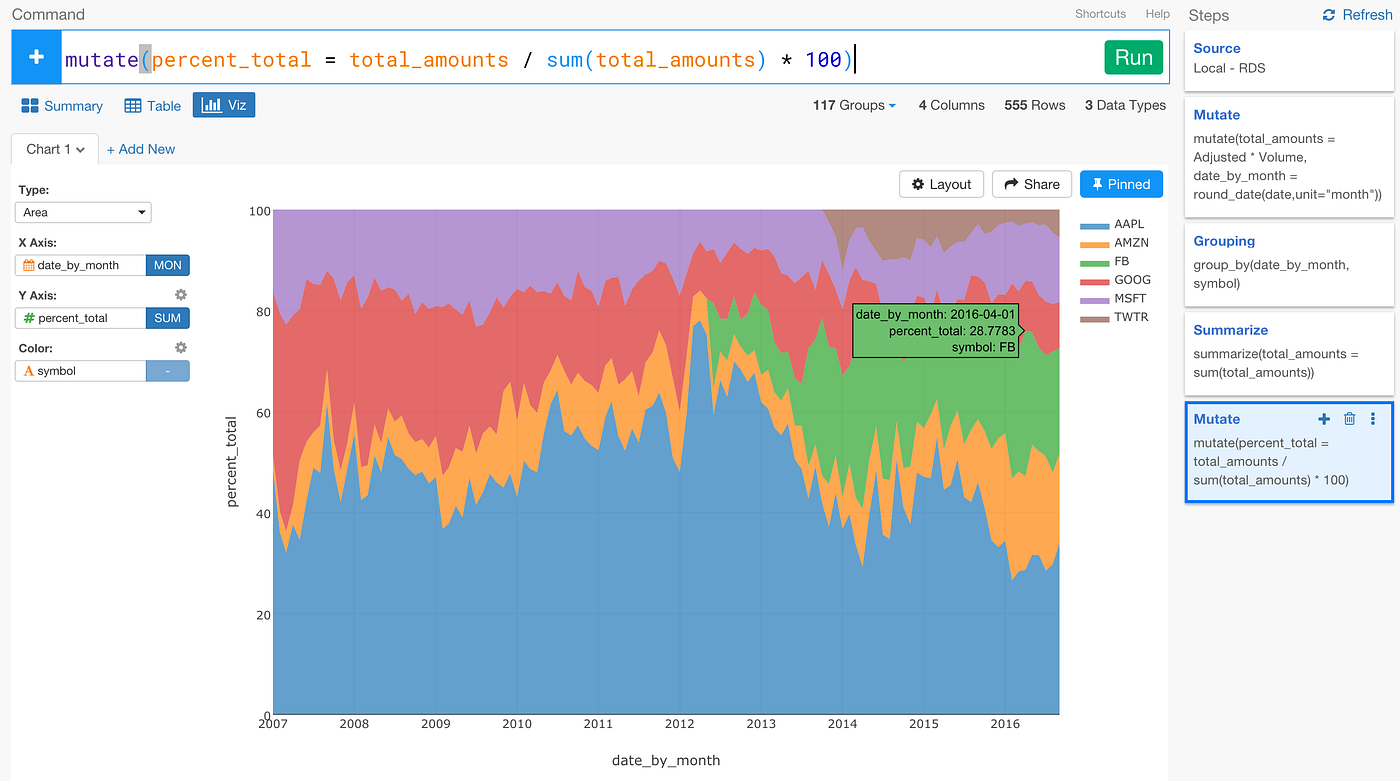The width and height of the screenshot is (1400, 781).
Task: Click Add New to create another chart
Action: [140, 148]
